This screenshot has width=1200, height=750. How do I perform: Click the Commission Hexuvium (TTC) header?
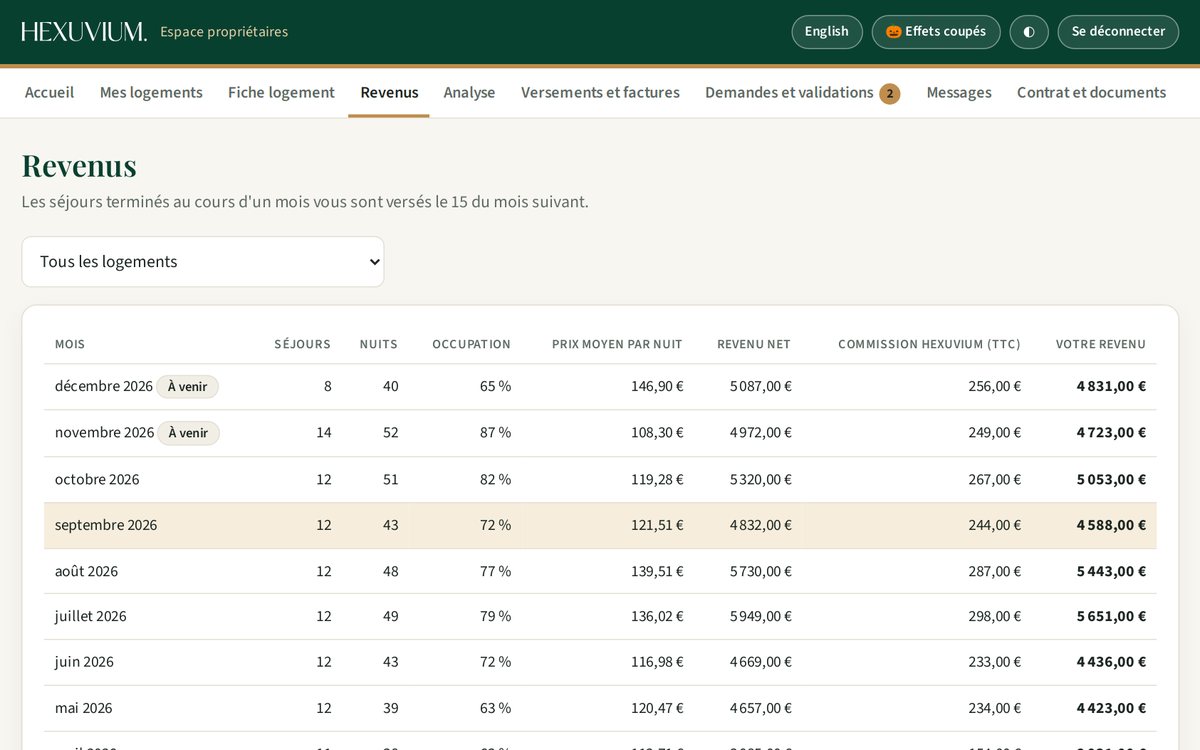[929, 344]
